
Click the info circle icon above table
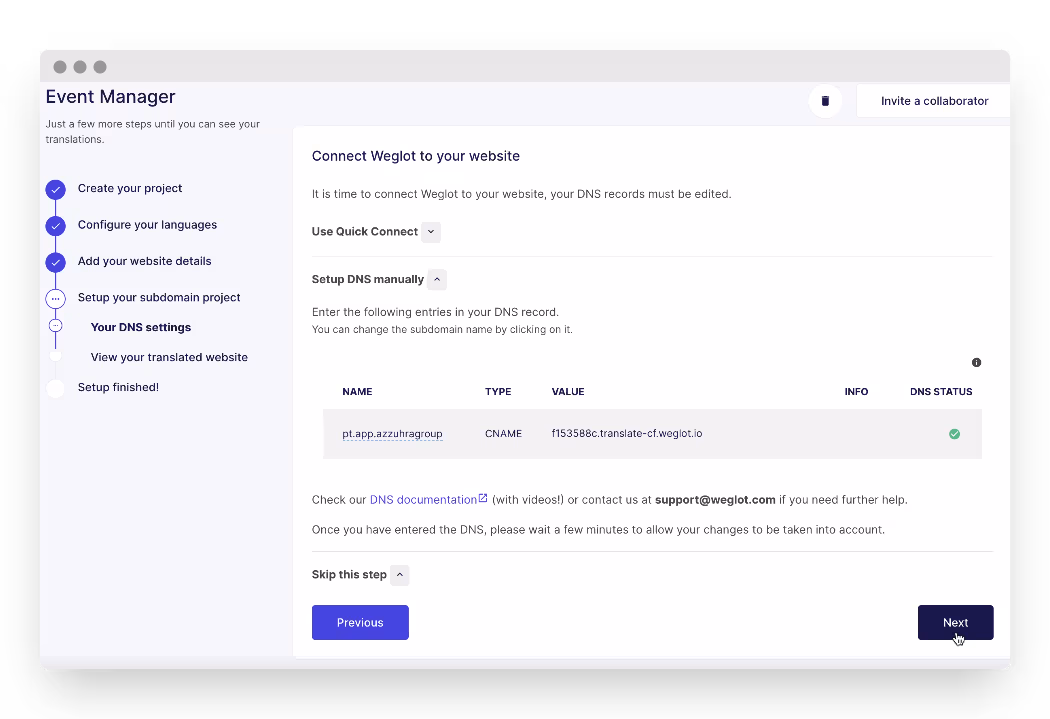point(976,362)
